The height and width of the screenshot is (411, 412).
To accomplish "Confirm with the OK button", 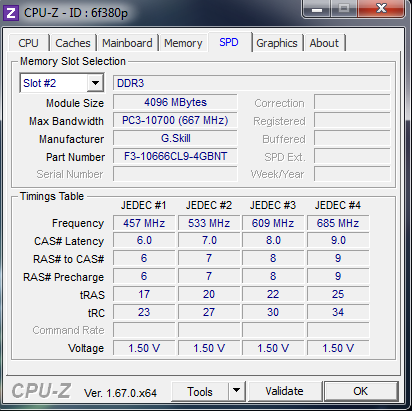I will (x=361, y=391).
